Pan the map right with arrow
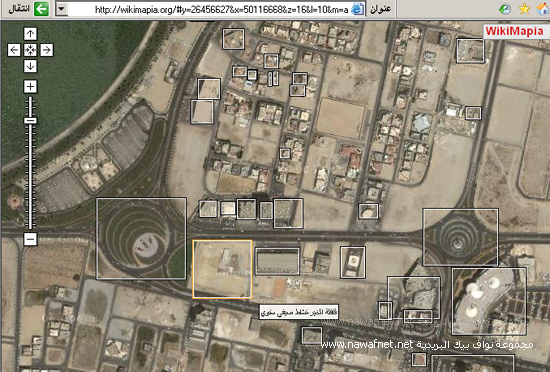Viewport: 550px width, 372px height. [47, 50]
